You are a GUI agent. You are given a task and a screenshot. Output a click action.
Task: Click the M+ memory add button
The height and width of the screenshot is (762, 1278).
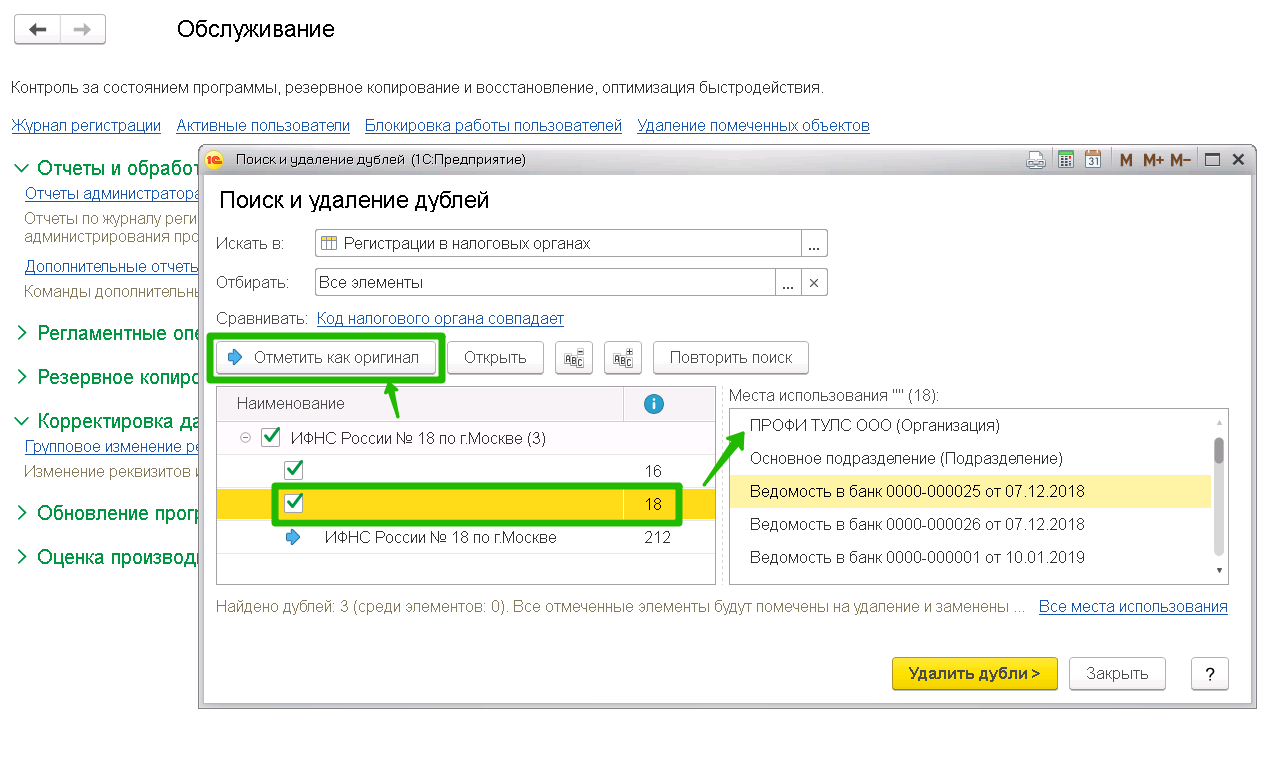[1153, 160]
